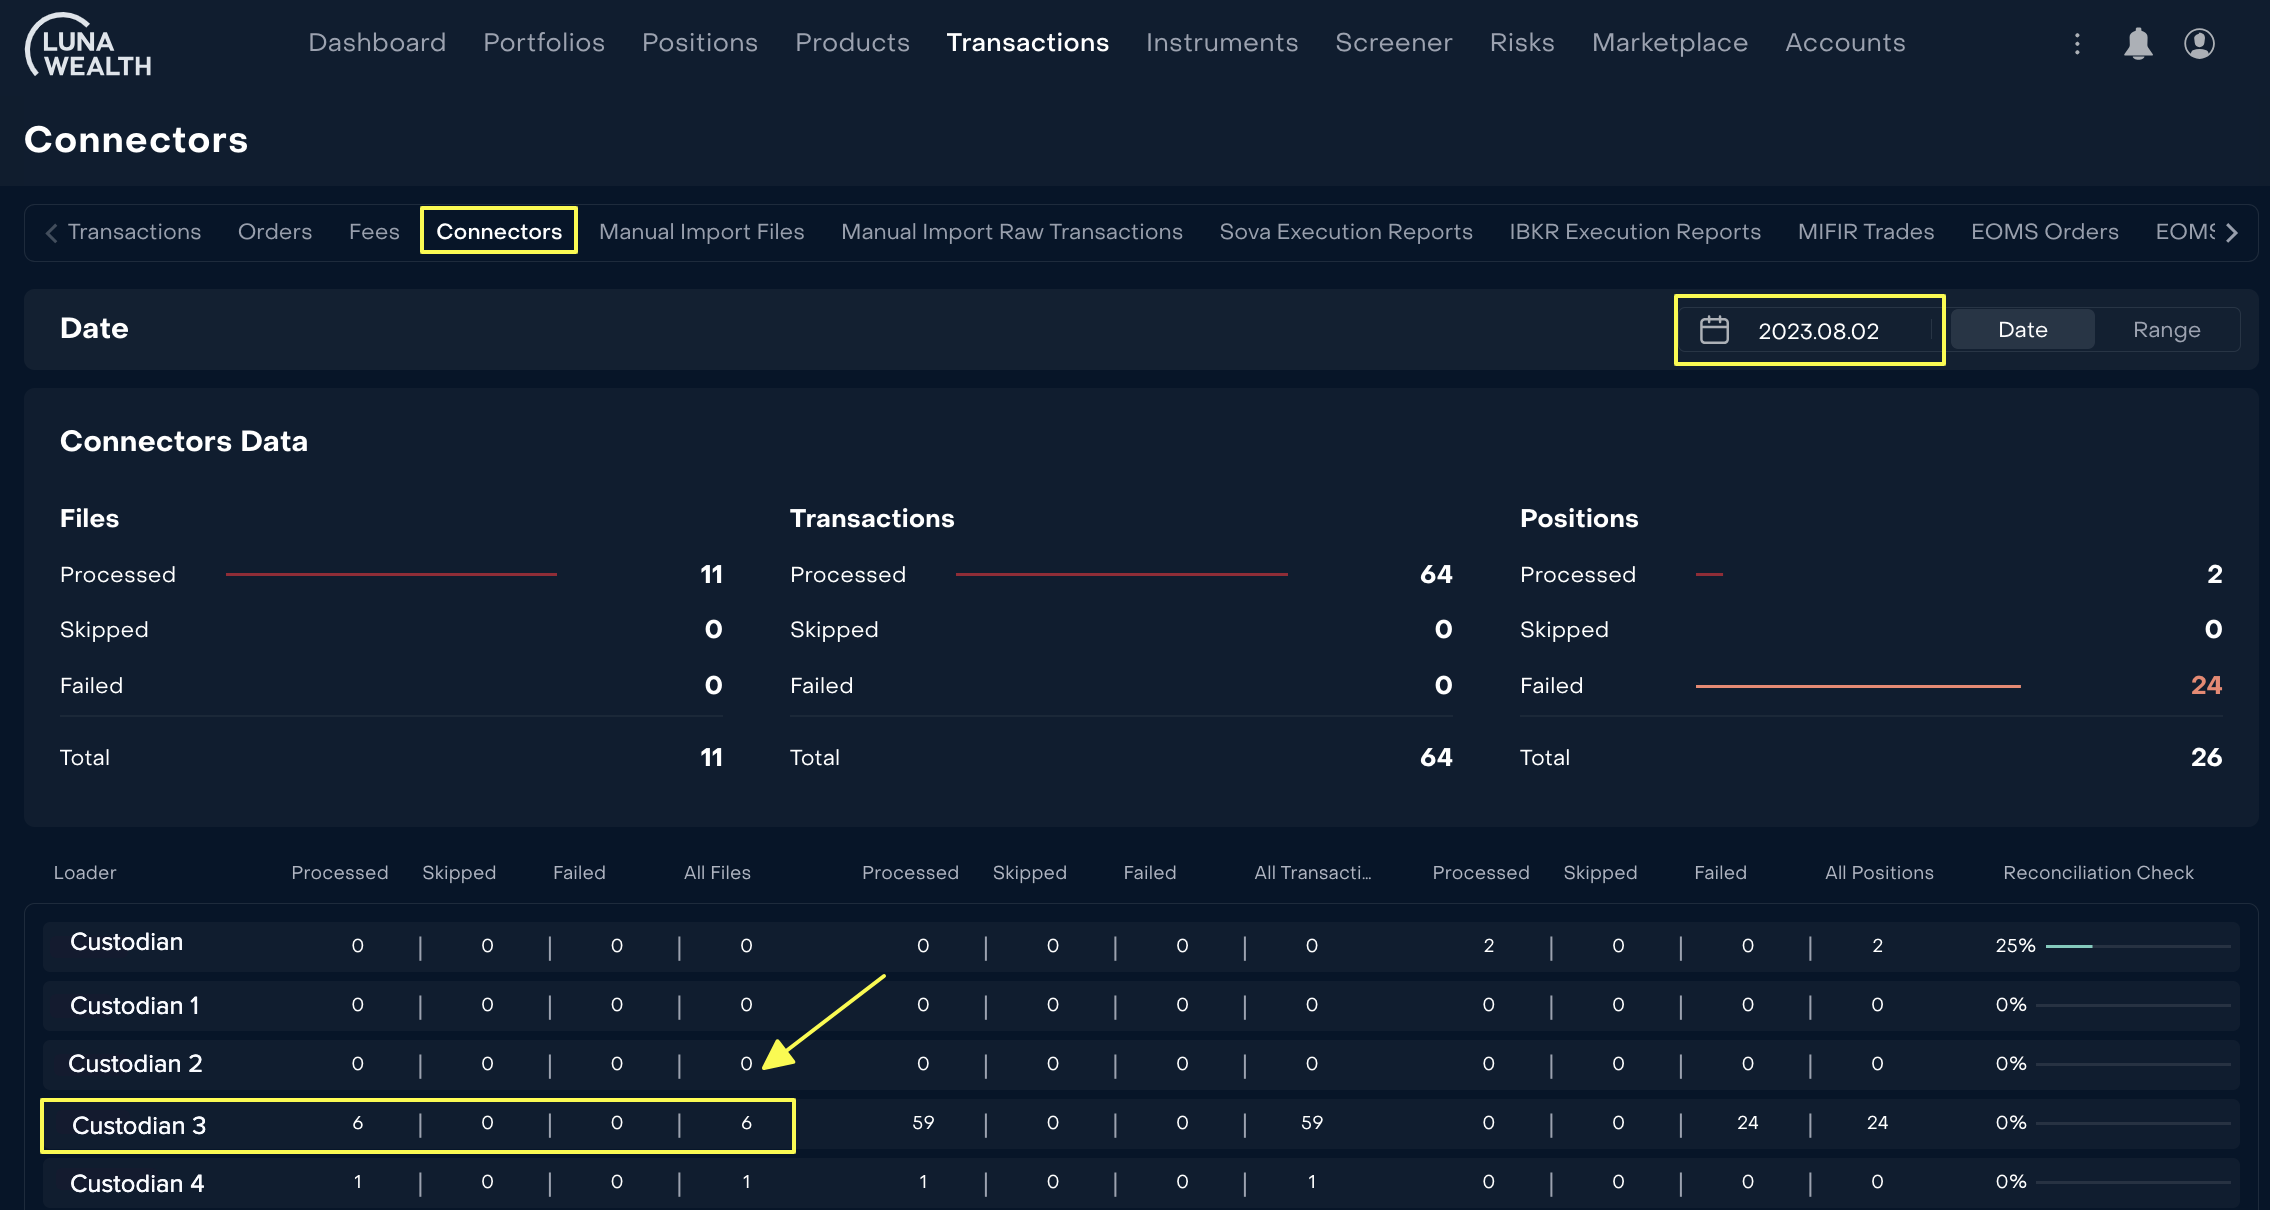Click Custodian 3 failed positions 24
The image size is (2270, 1210).
pyautogui.click(x=1747, y=1123)
